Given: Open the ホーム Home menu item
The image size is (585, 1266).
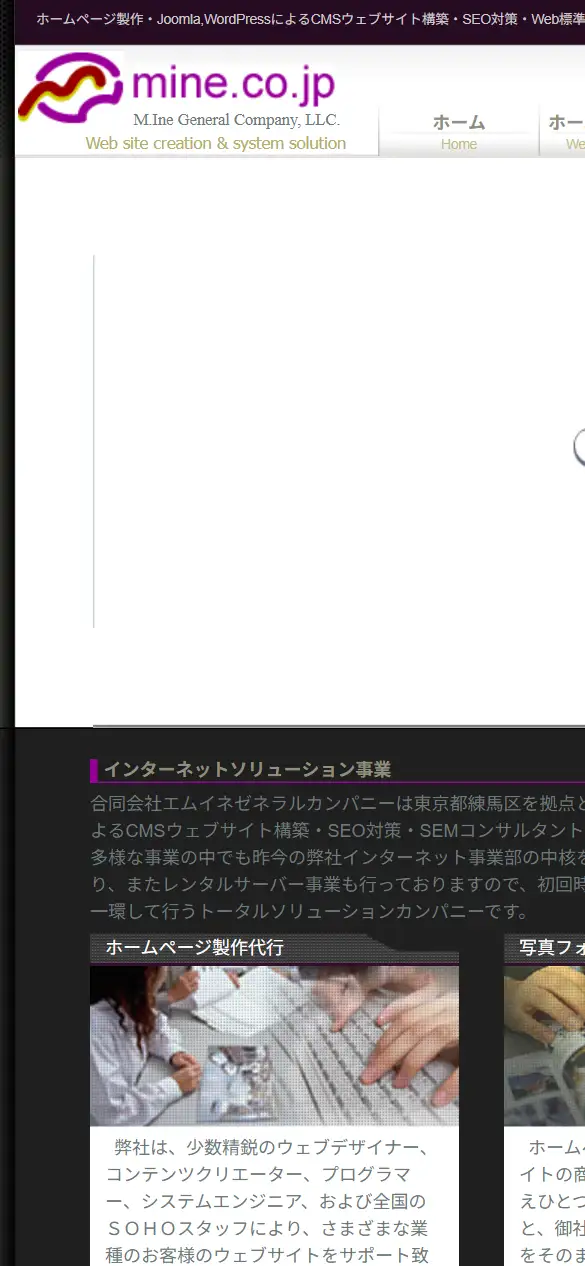Looking at the screenshot, I should tap(459, 131).
